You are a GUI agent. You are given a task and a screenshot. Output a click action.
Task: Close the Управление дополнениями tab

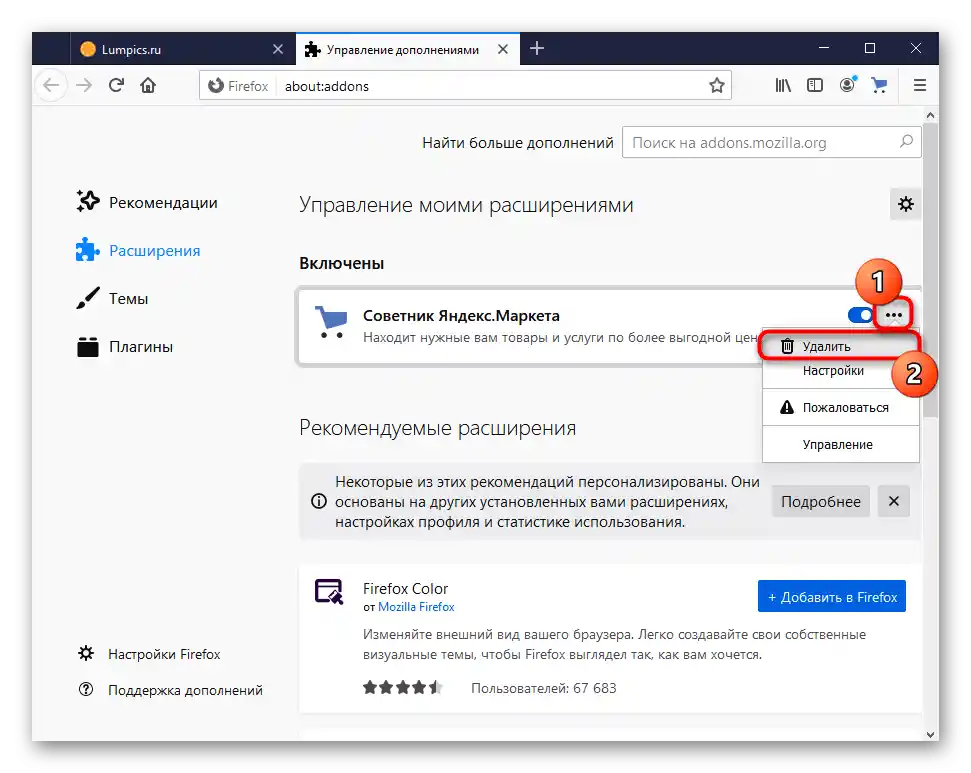coord(503,49)
